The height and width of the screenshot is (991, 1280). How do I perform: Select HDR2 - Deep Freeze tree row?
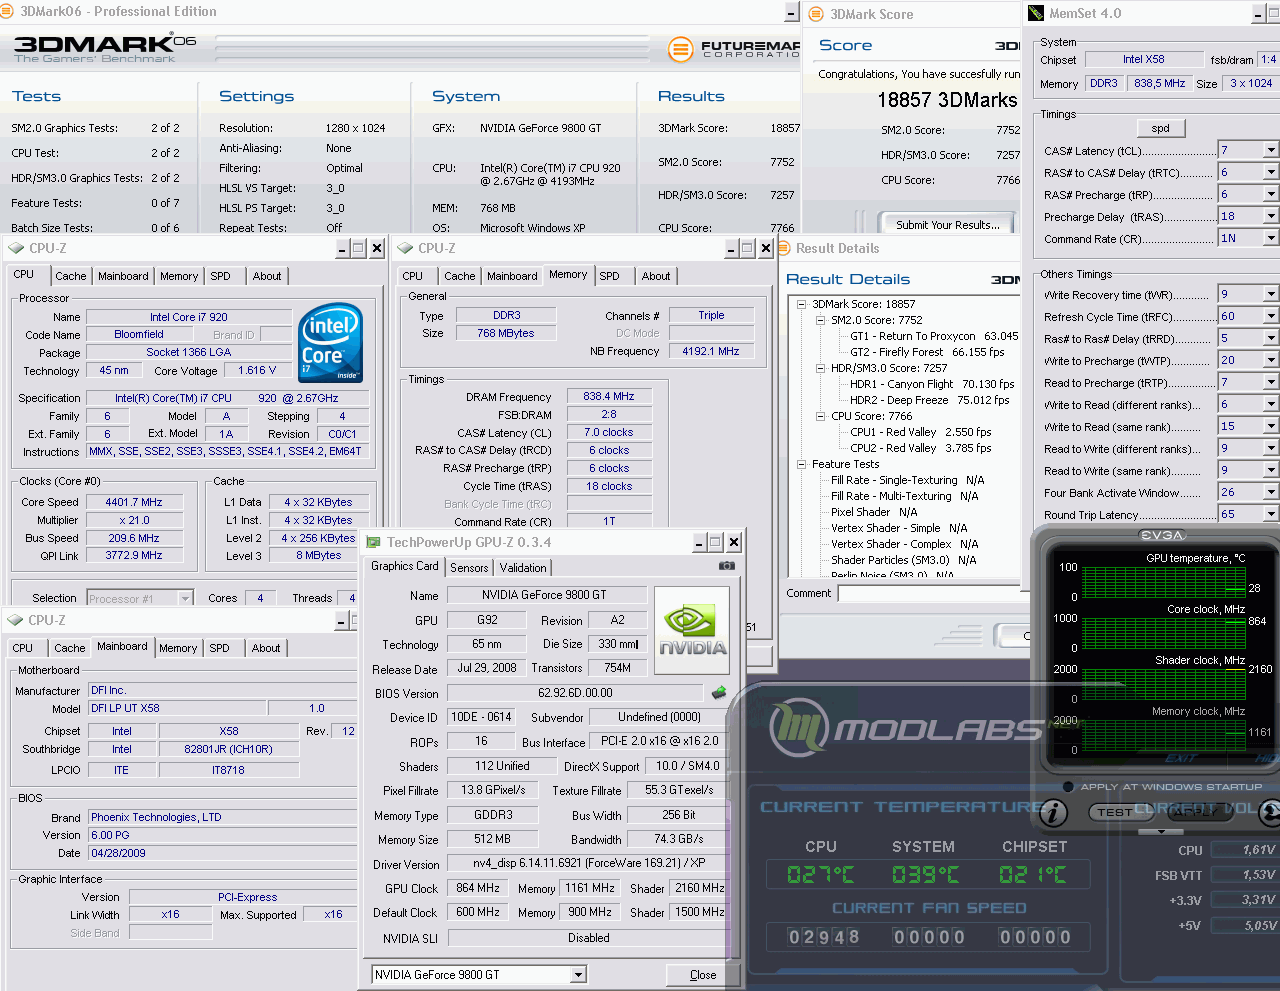(x=929, y=400)
